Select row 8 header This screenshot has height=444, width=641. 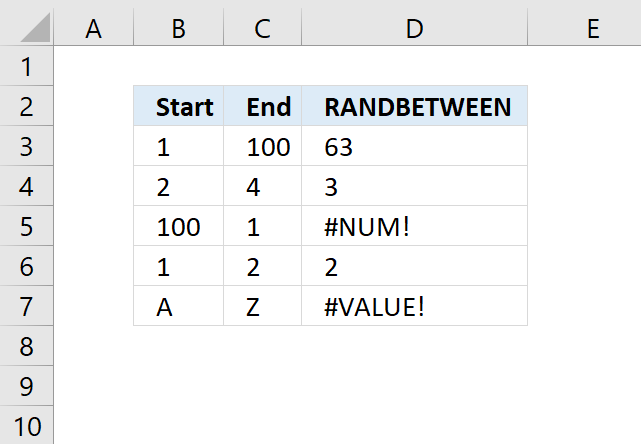click(27, 346)
